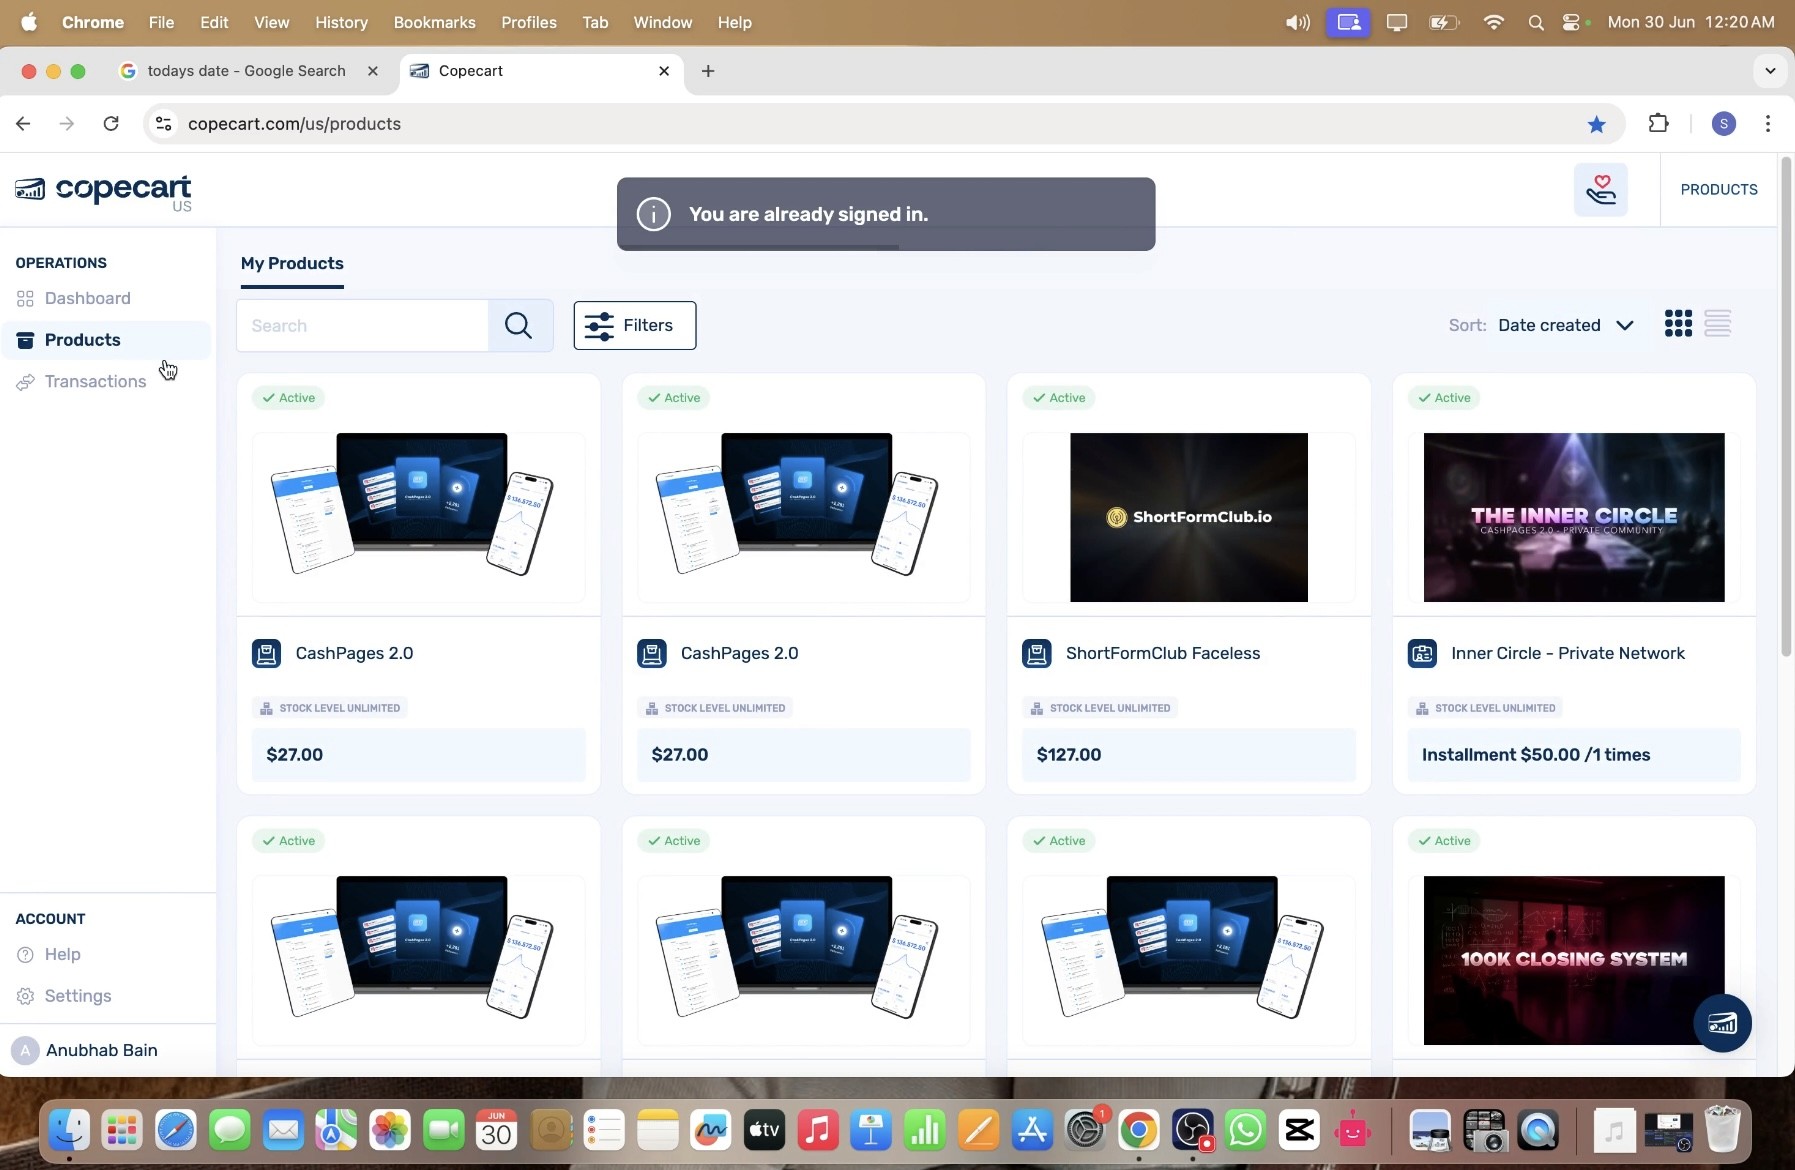Expand the Chrome tab search dropdown
The image size is (1795, 1170).
(1770, 71)
